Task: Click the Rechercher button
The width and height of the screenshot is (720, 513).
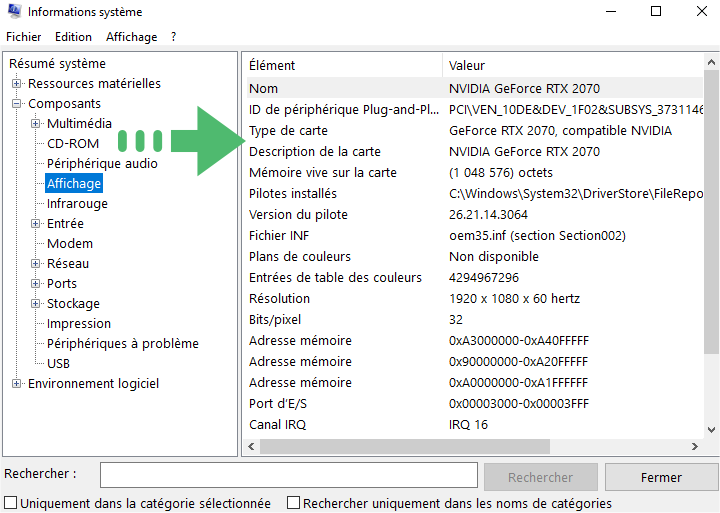Action: click(x=540, y=477)
